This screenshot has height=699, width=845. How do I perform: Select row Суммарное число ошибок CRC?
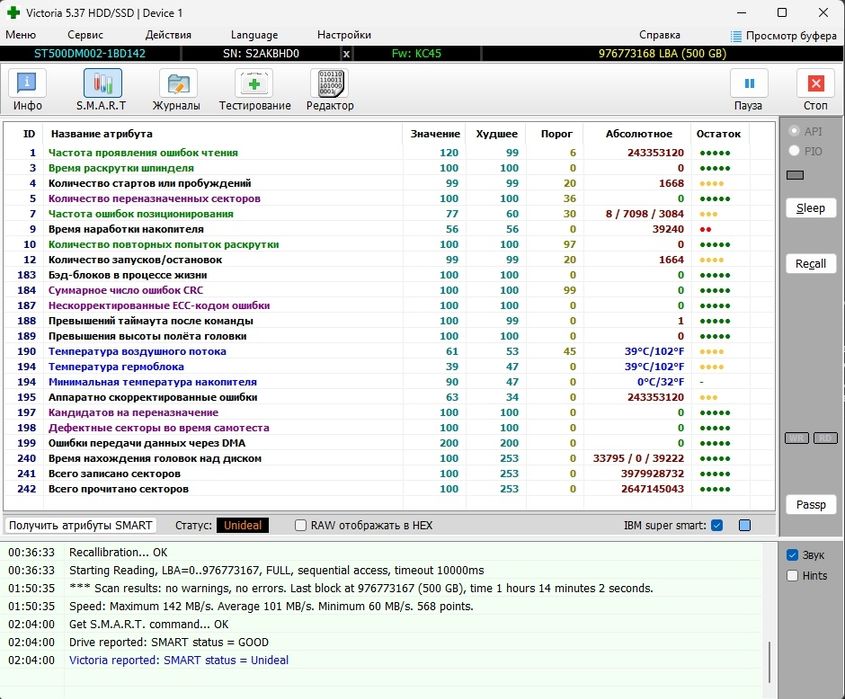tap(389, 290)
